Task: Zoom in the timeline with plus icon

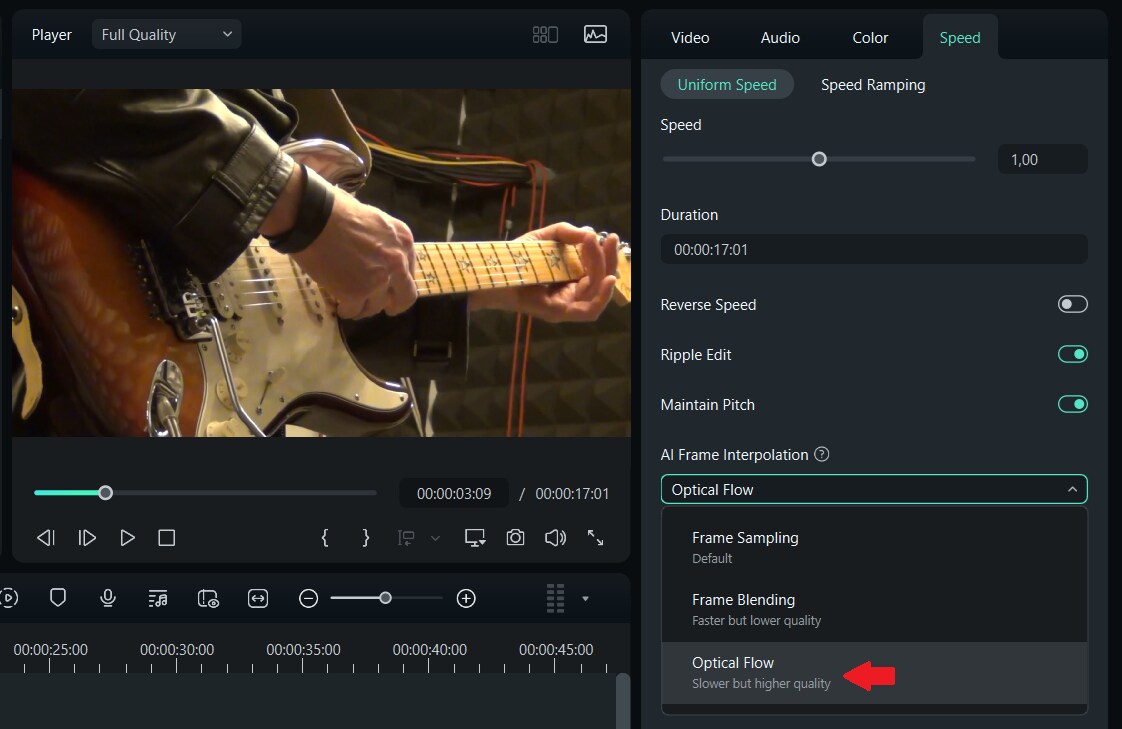Action: [466, 598]
